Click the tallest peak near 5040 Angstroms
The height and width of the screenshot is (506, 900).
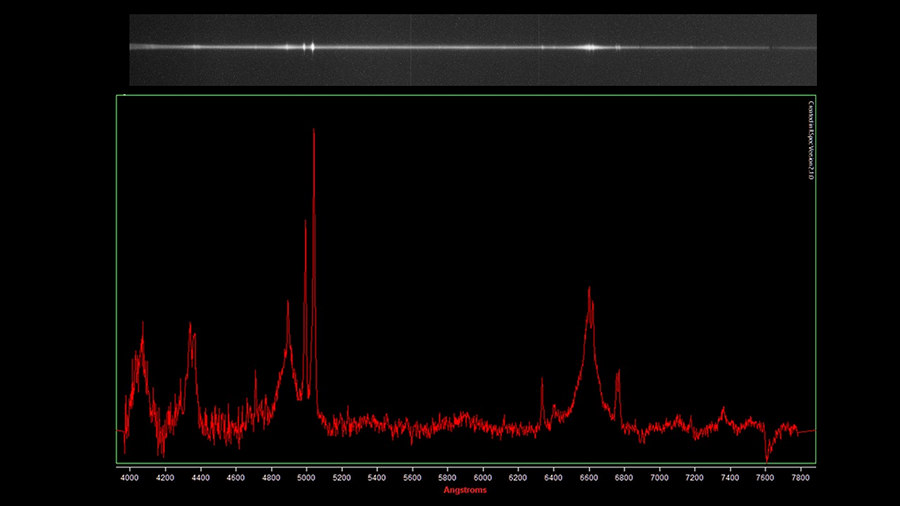313,130
